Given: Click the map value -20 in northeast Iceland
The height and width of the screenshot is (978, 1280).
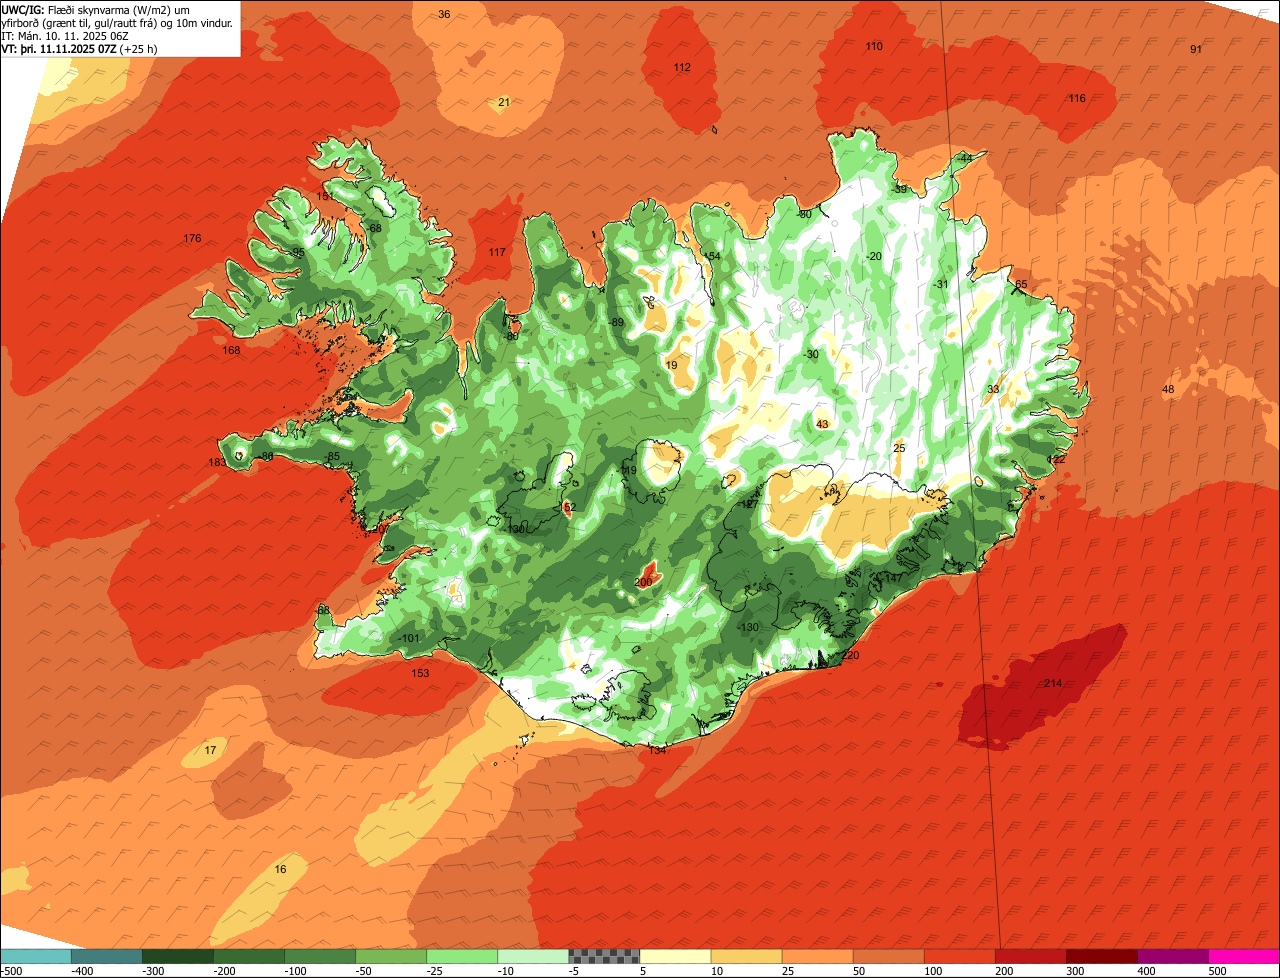Looking at the screenshot, I should pos(874,257).
